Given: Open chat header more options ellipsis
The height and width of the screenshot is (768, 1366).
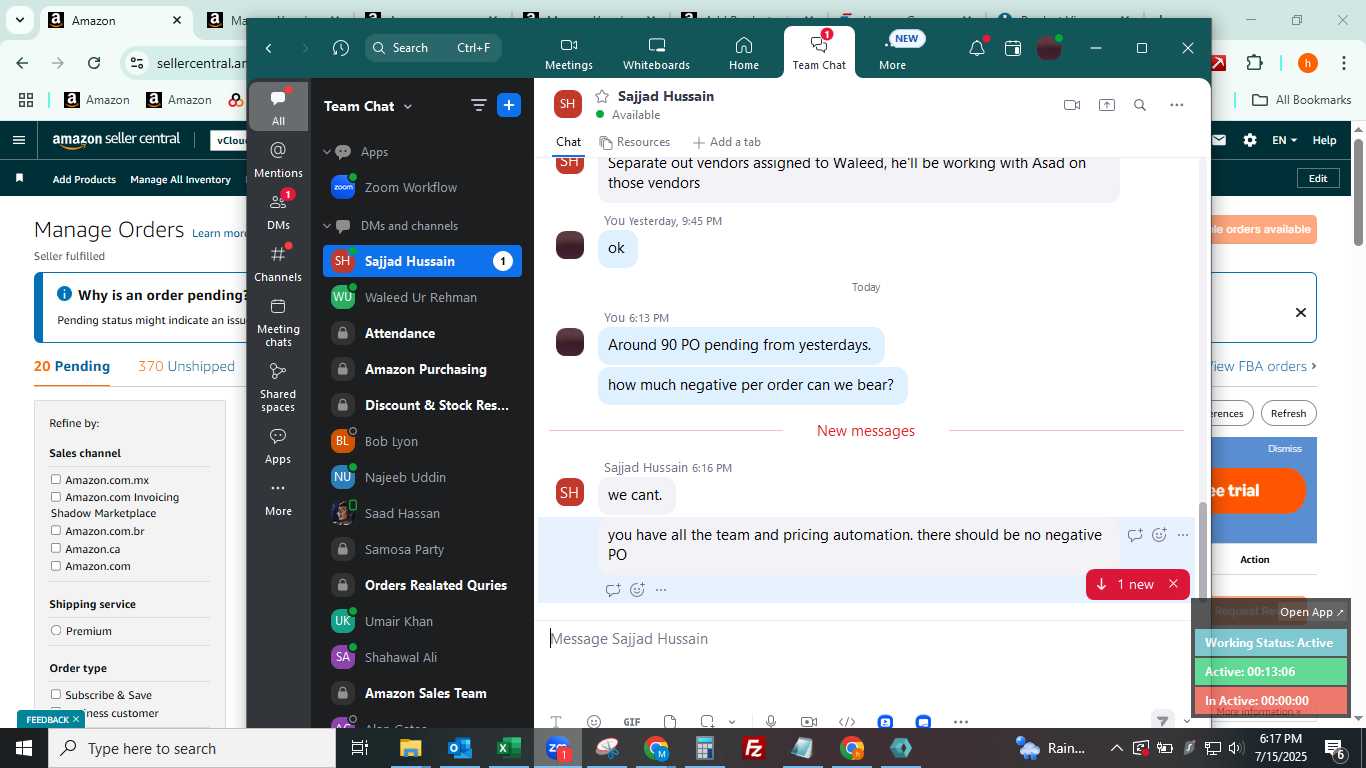Looking at the screenshot, I should 1176,105.
